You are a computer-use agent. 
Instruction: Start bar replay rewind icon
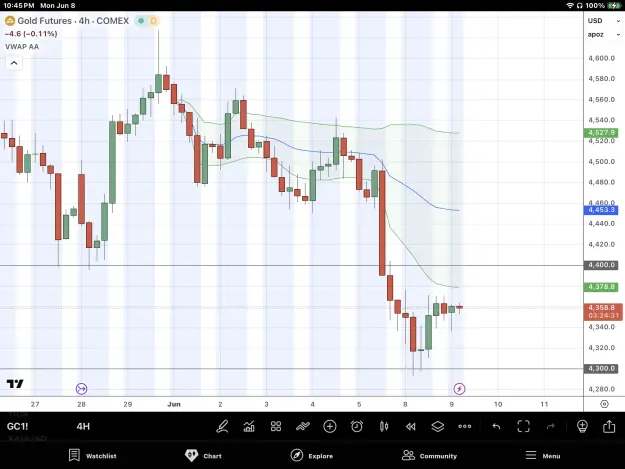coord(411,426)
